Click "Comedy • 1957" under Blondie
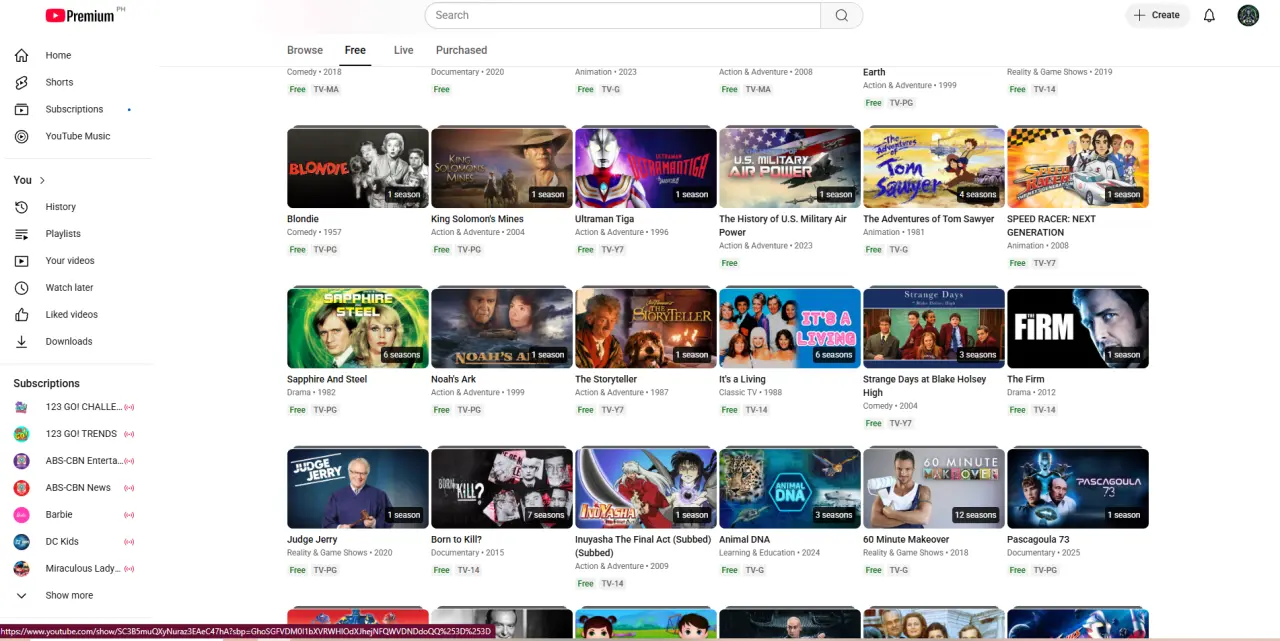 coord(314,232)
